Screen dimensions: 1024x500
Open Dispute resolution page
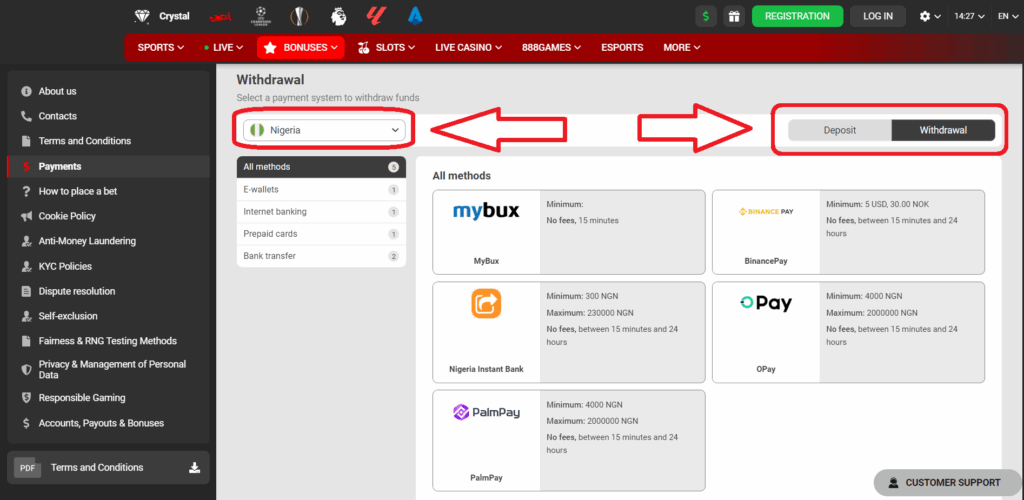(108, 291)
